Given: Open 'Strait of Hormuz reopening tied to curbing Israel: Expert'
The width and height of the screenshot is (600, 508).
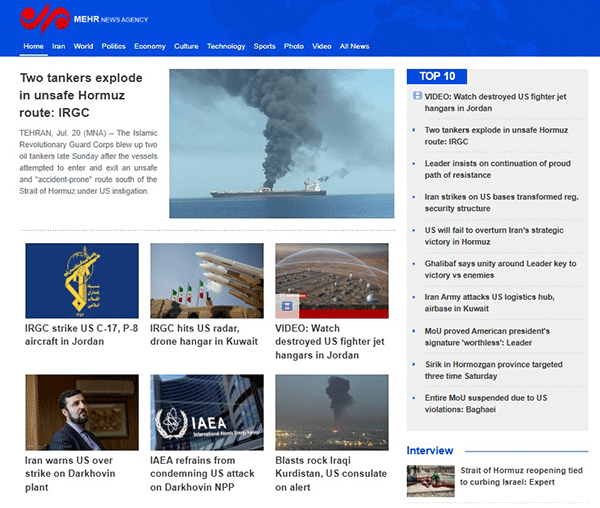Looking at the screenshot, I should point(521,476).
